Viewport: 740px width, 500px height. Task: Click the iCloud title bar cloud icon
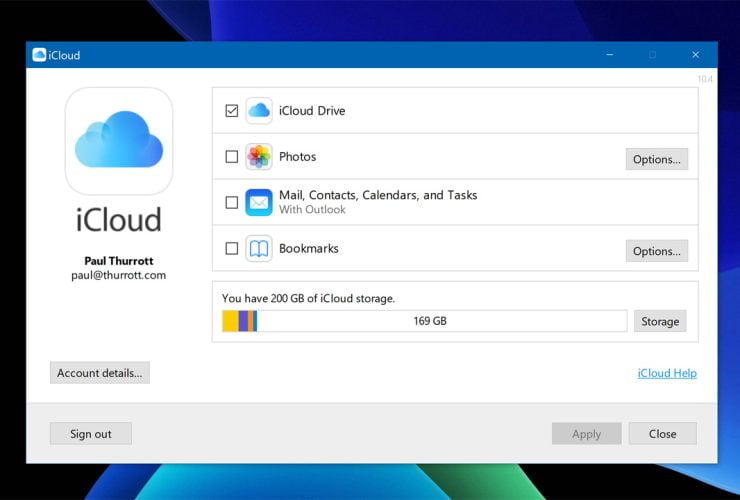click(39, 55)
